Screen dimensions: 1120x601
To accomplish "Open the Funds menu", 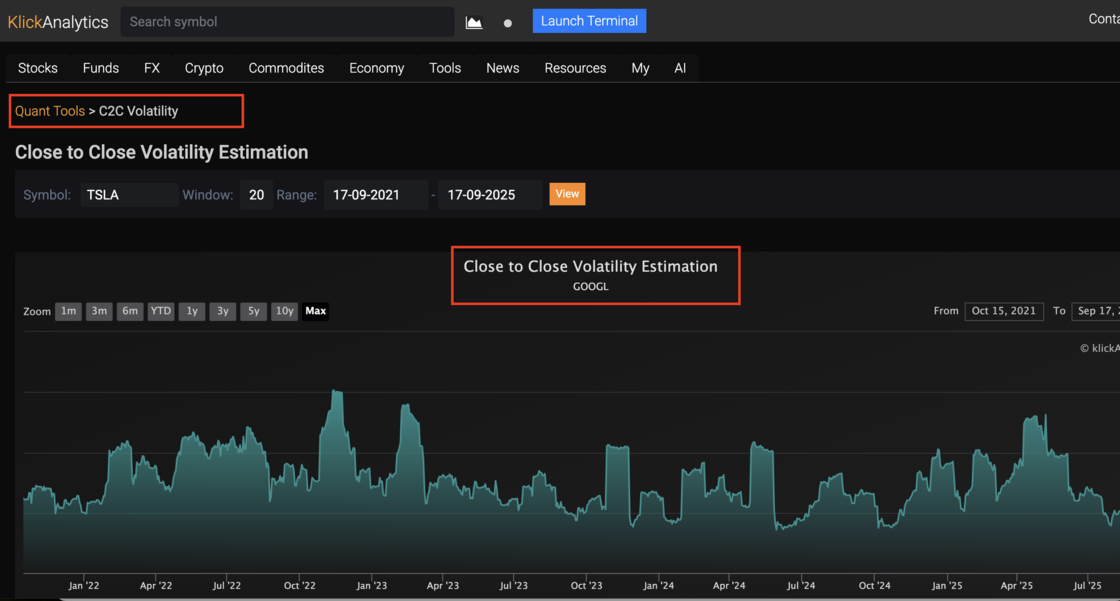I will [x=101, y=68].
